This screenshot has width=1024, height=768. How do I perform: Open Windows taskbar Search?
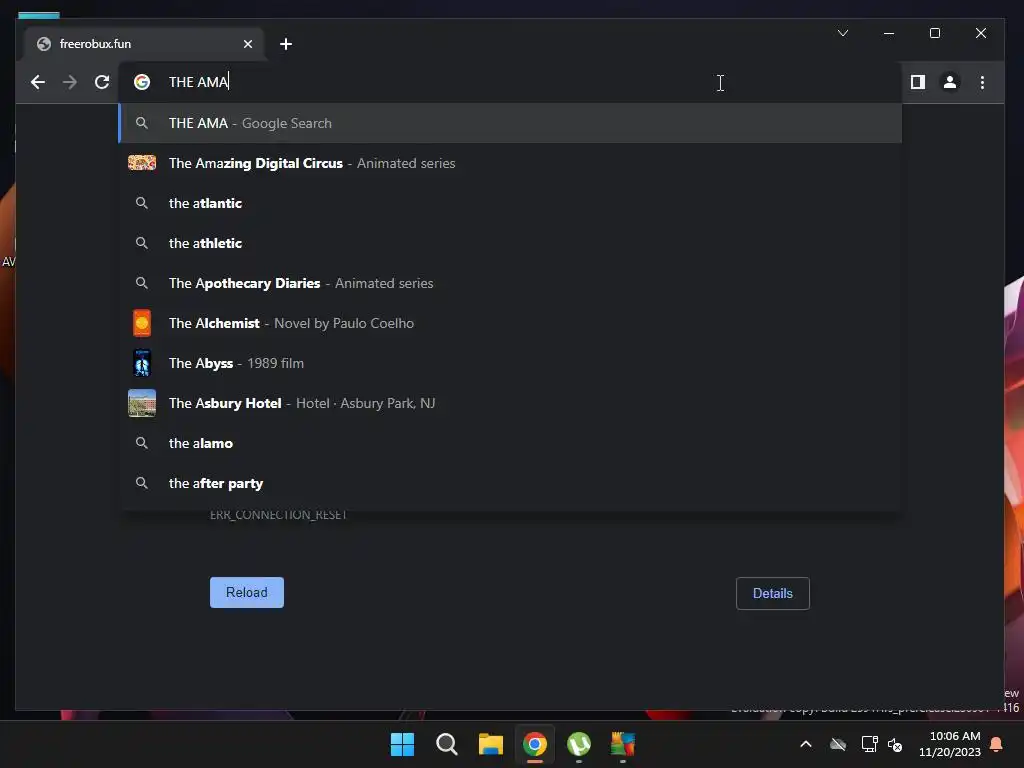447,744
